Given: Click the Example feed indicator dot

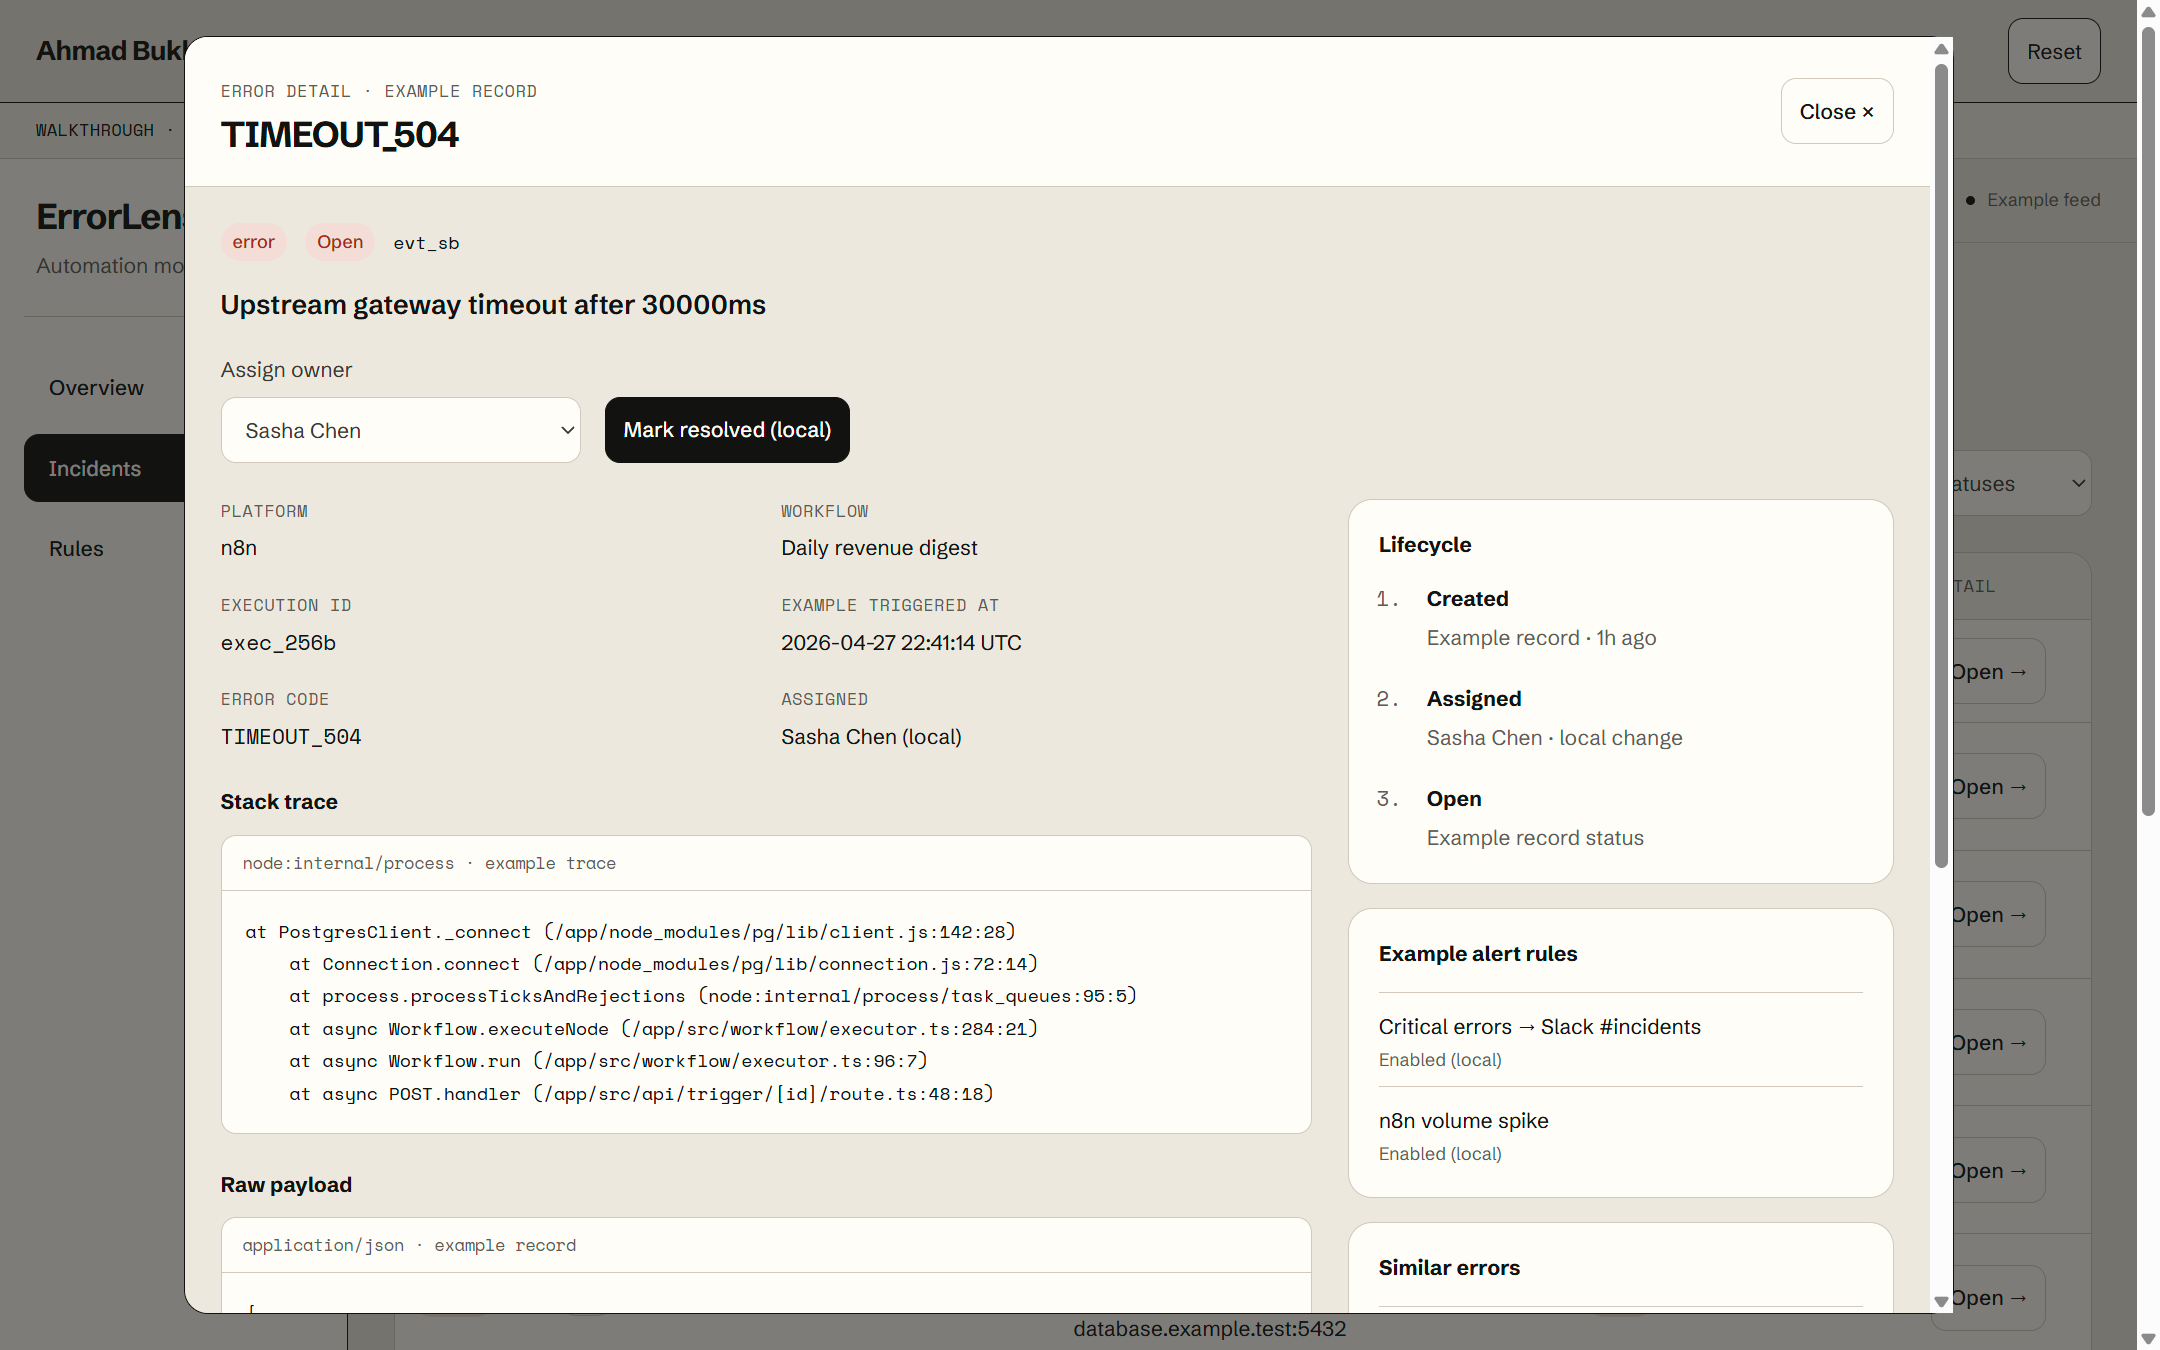Looking at the screenshot, I should 1970,200.
